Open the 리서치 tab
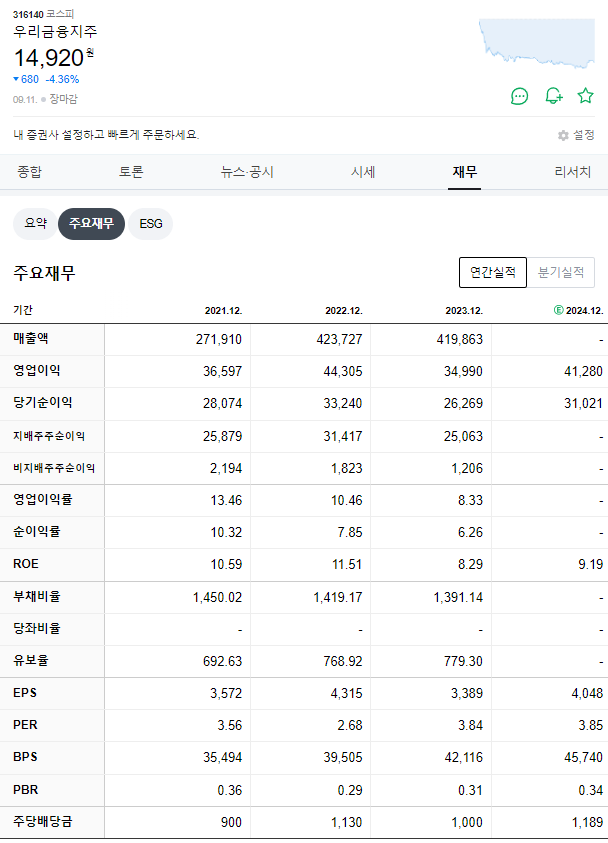The image size is (608, 843). 573,172
